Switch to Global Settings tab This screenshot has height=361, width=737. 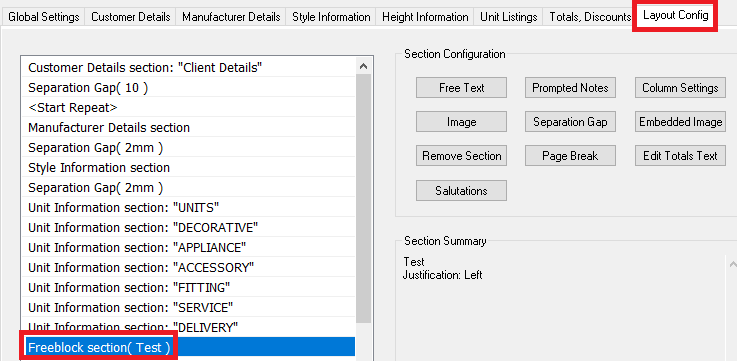tap(44, 17)
